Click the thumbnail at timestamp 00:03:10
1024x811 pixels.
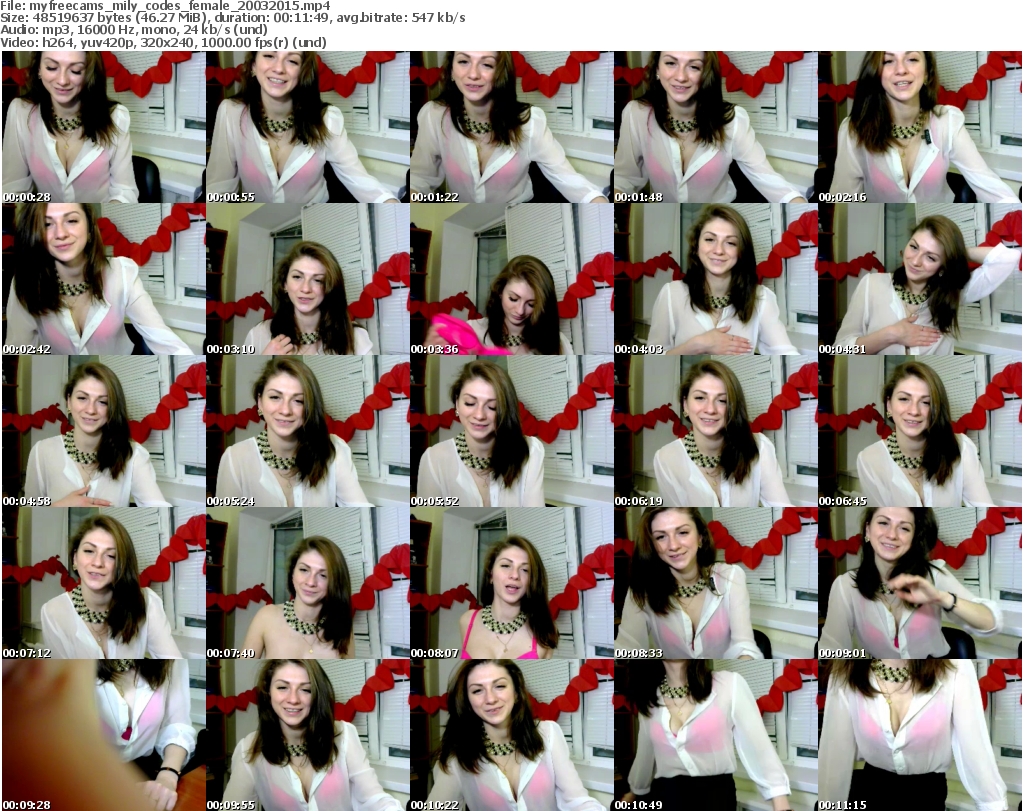pyautogui.click(x=308, y=279)
